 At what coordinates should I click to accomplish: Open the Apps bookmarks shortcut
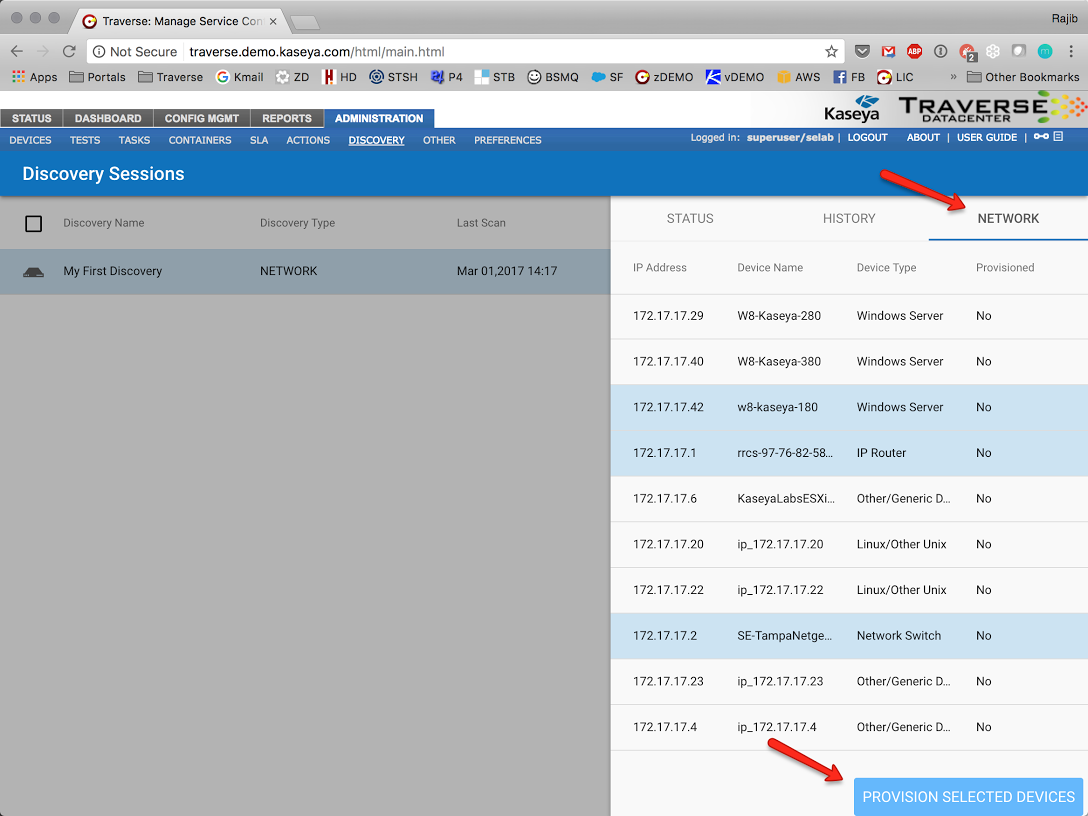click(34, 77)
